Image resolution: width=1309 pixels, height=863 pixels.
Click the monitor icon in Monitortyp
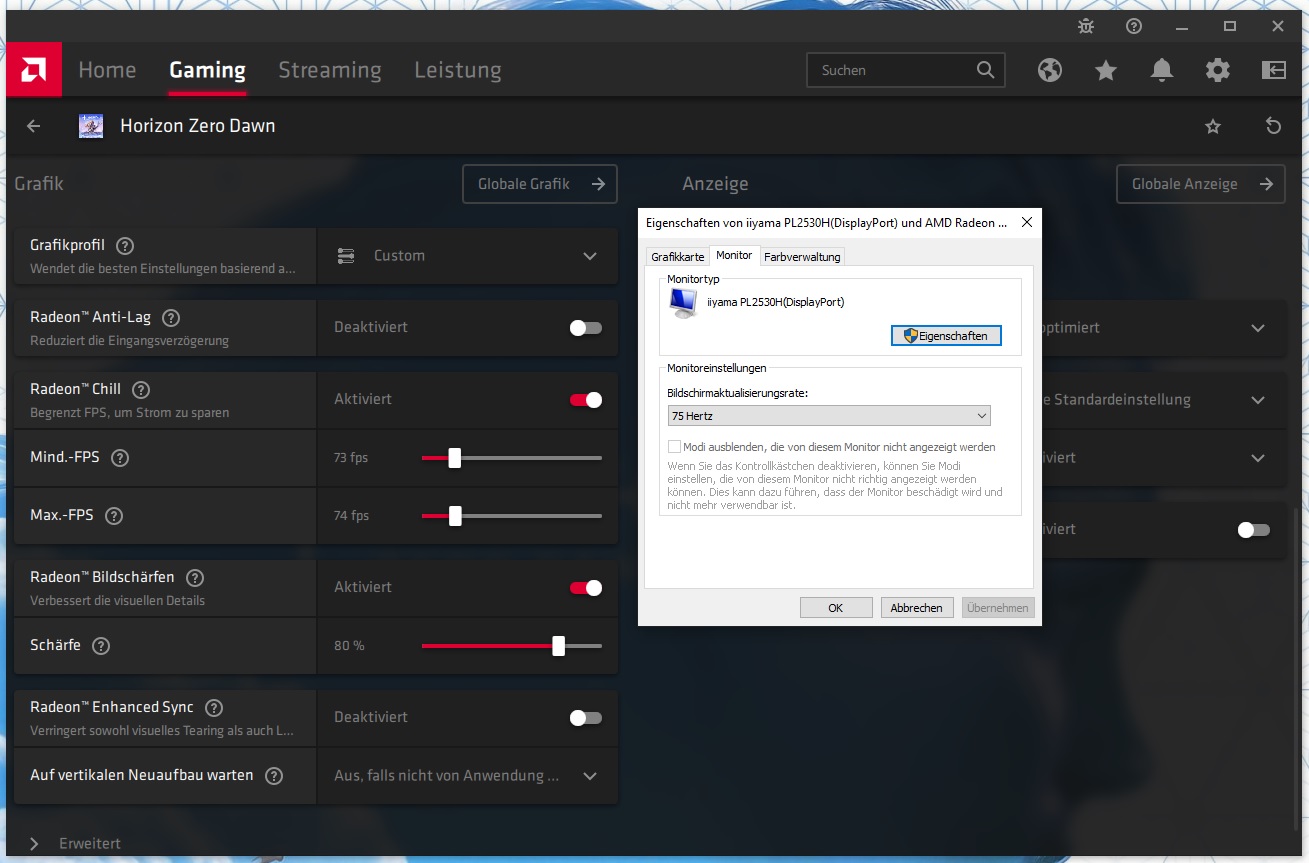coord(684,302)
